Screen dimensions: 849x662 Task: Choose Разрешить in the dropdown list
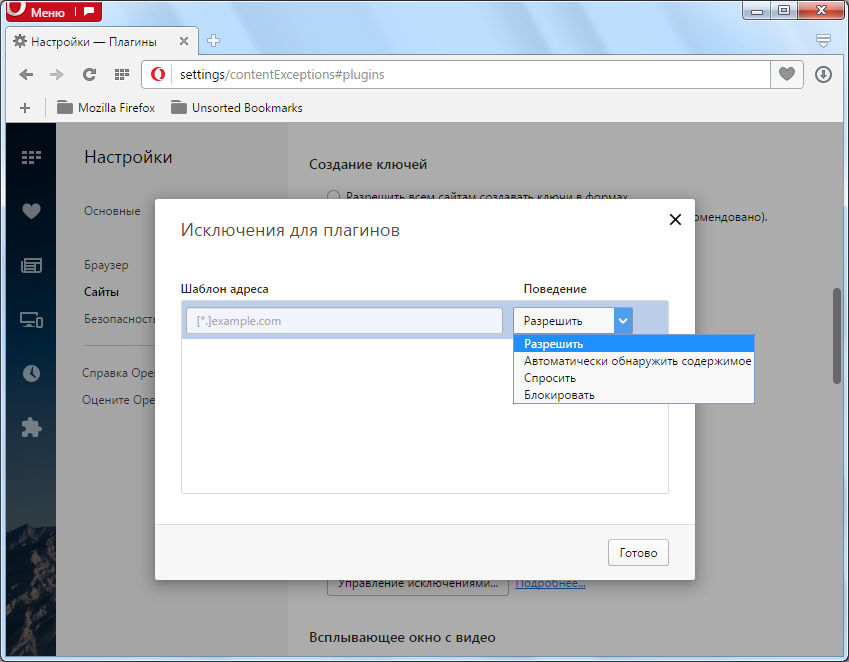pos(634,344)
